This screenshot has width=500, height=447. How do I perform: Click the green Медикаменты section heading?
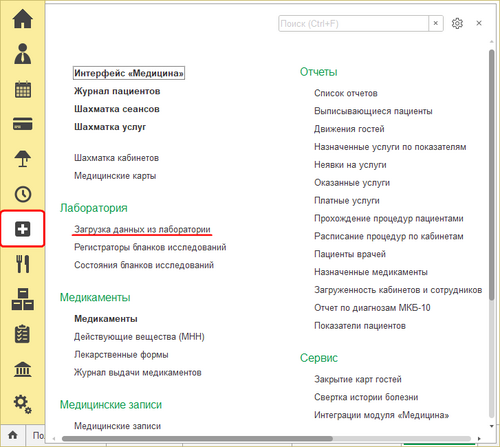pyautogui.click(x=95, y=297)
